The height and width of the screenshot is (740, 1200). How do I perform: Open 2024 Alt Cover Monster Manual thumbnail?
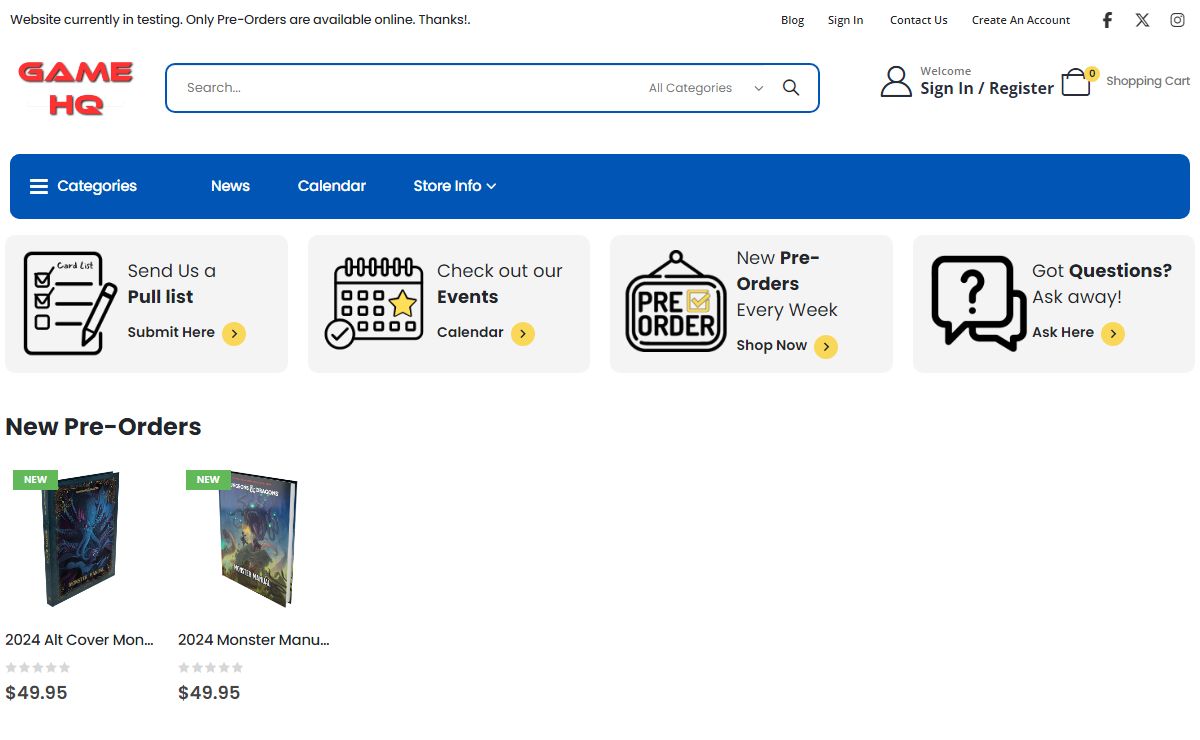(x=80, y=540)
